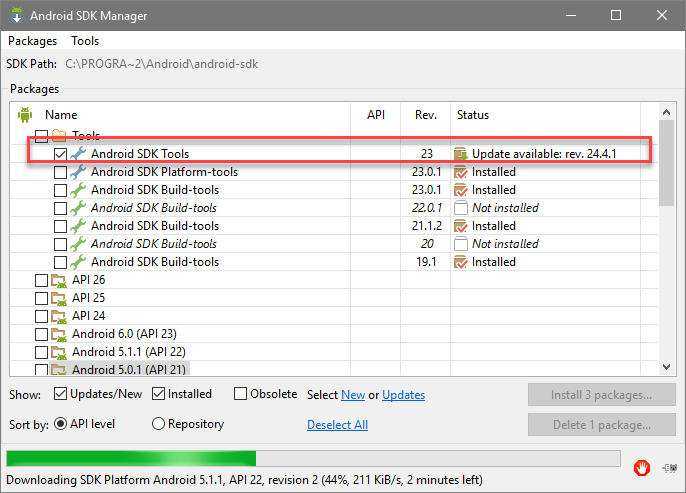
Task: Click the vertical scrollbar thumb
Action: point(666,163)
